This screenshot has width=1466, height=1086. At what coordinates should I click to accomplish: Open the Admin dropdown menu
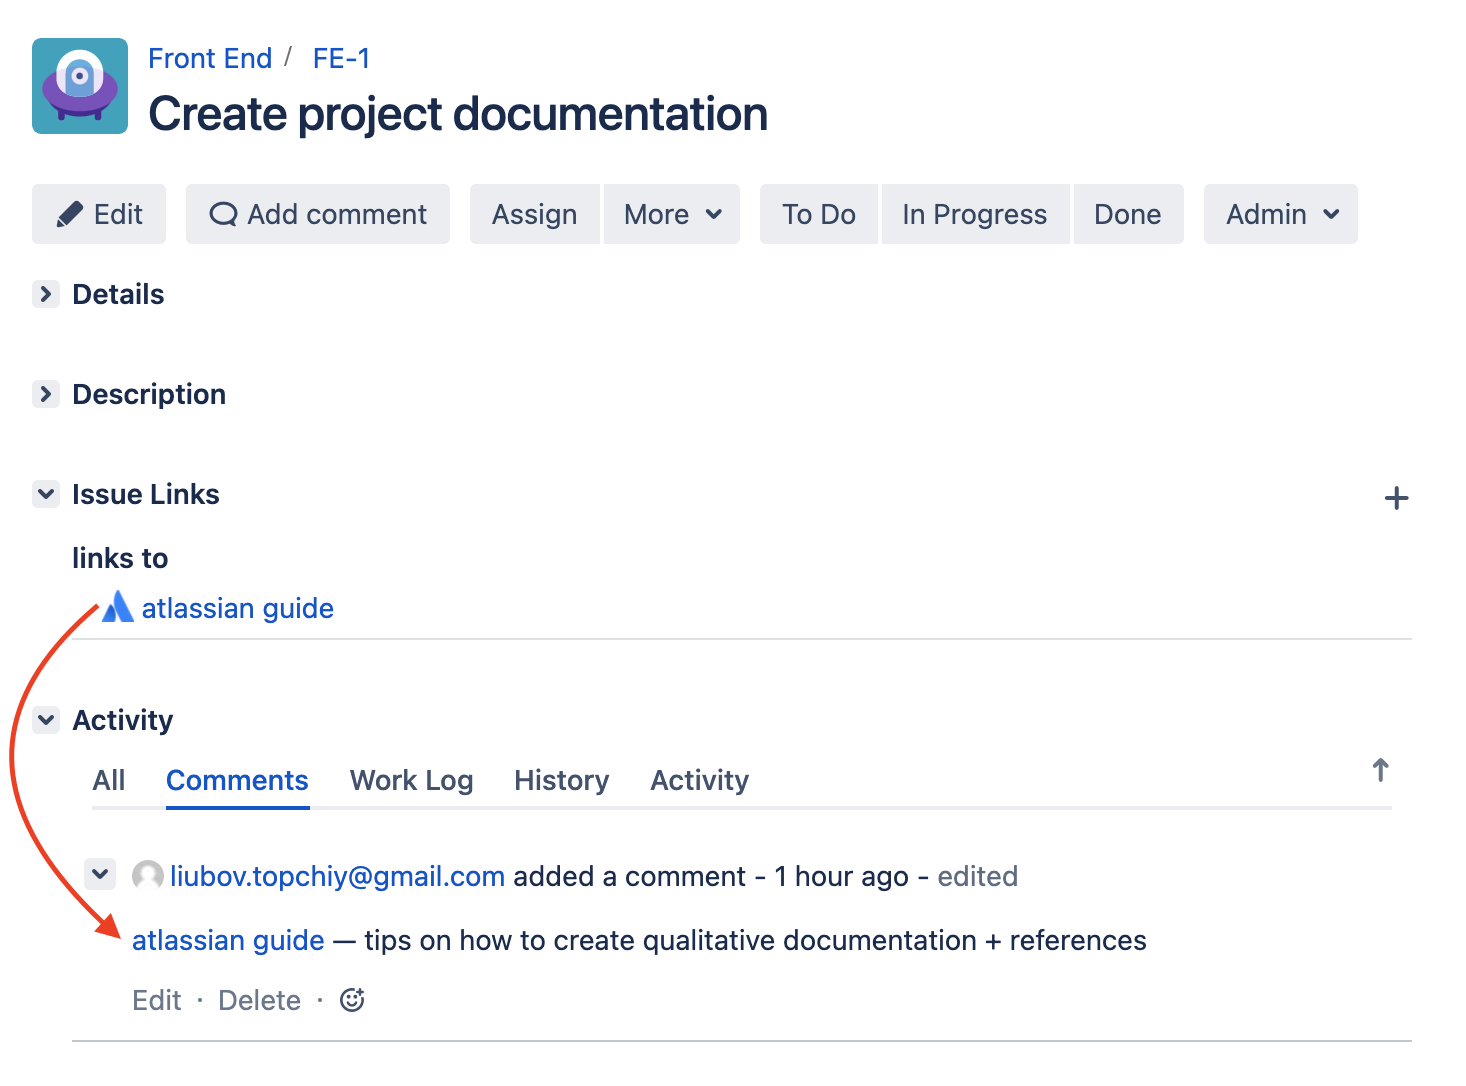coord(1281,214)
